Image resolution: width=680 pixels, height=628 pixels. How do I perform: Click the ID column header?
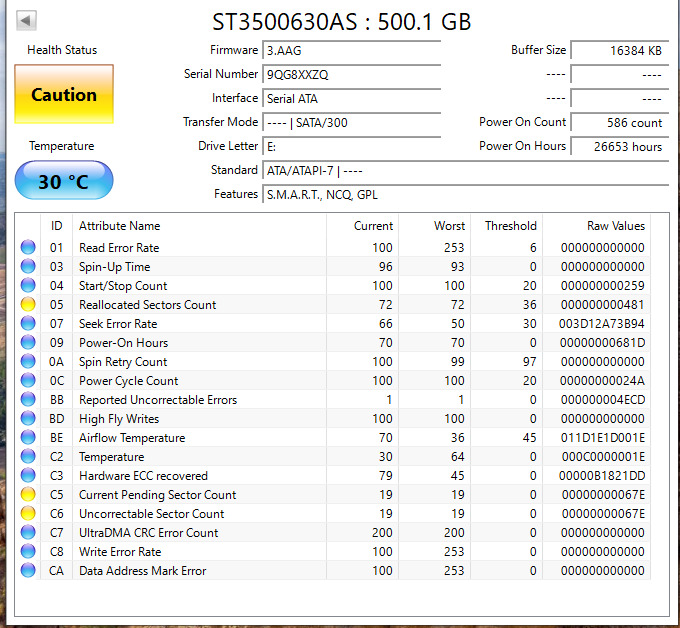56,226
